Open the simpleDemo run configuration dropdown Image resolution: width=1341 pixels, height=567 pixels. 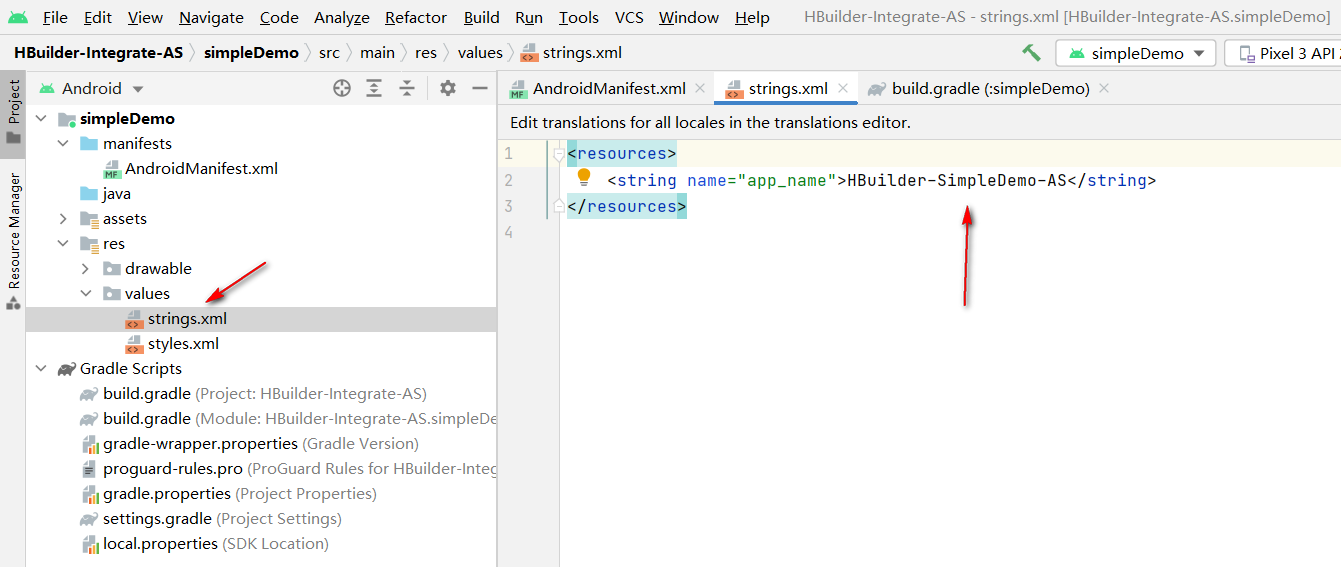pyautogui.click(x=1136, y=53)
